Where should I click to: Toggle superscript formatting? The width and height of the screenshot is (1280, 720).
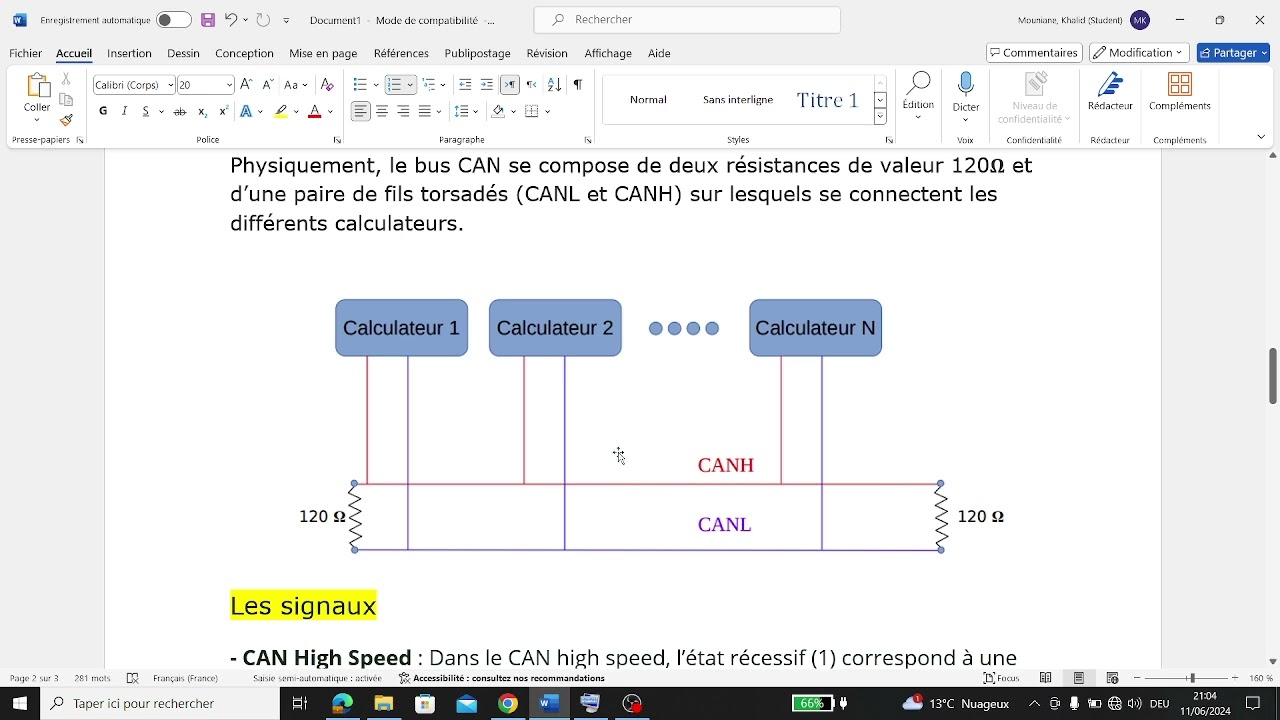(222, 111)
